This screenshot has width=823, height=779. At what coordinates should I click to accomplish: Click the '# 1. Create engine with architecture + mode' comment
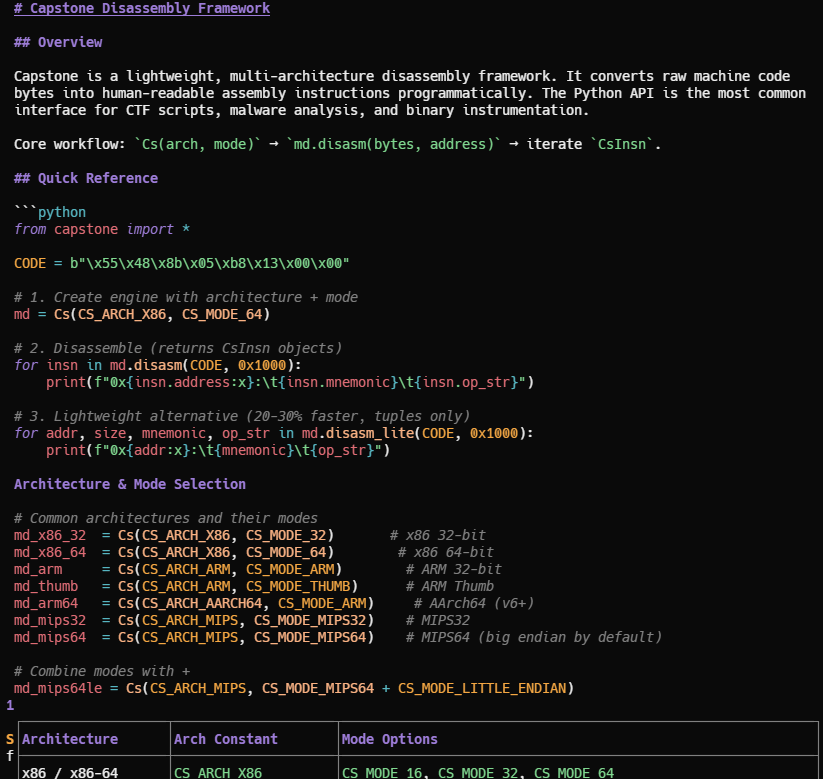coord(186,297)
